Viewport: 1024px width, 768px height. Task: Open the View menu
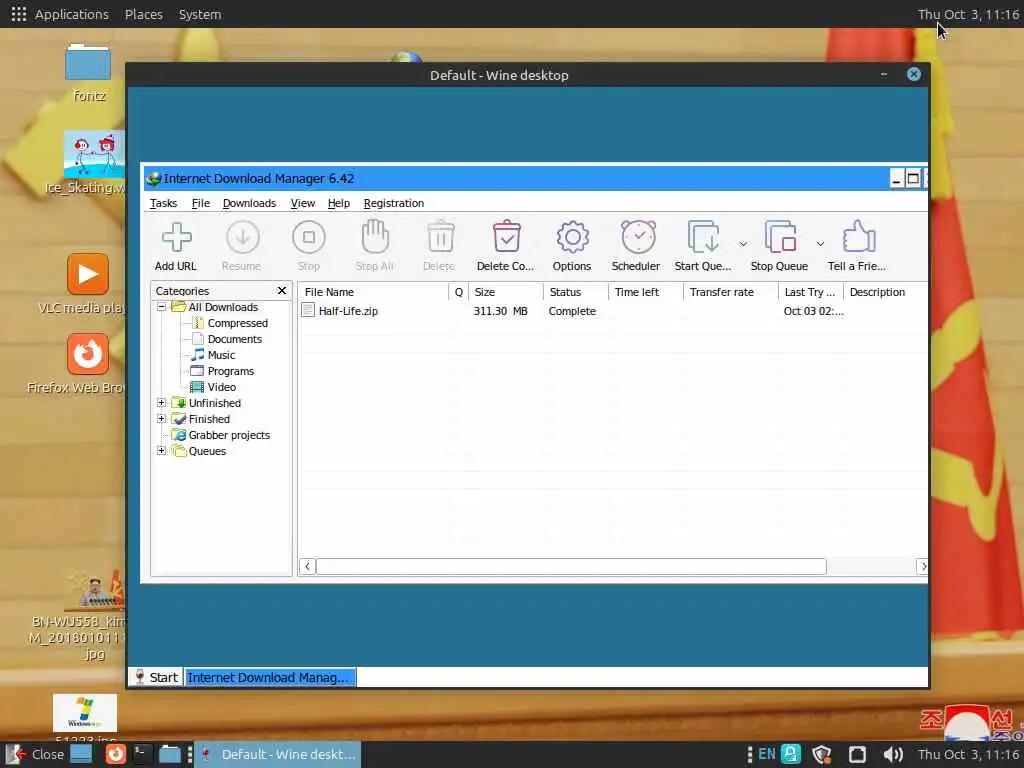[302, 203]
